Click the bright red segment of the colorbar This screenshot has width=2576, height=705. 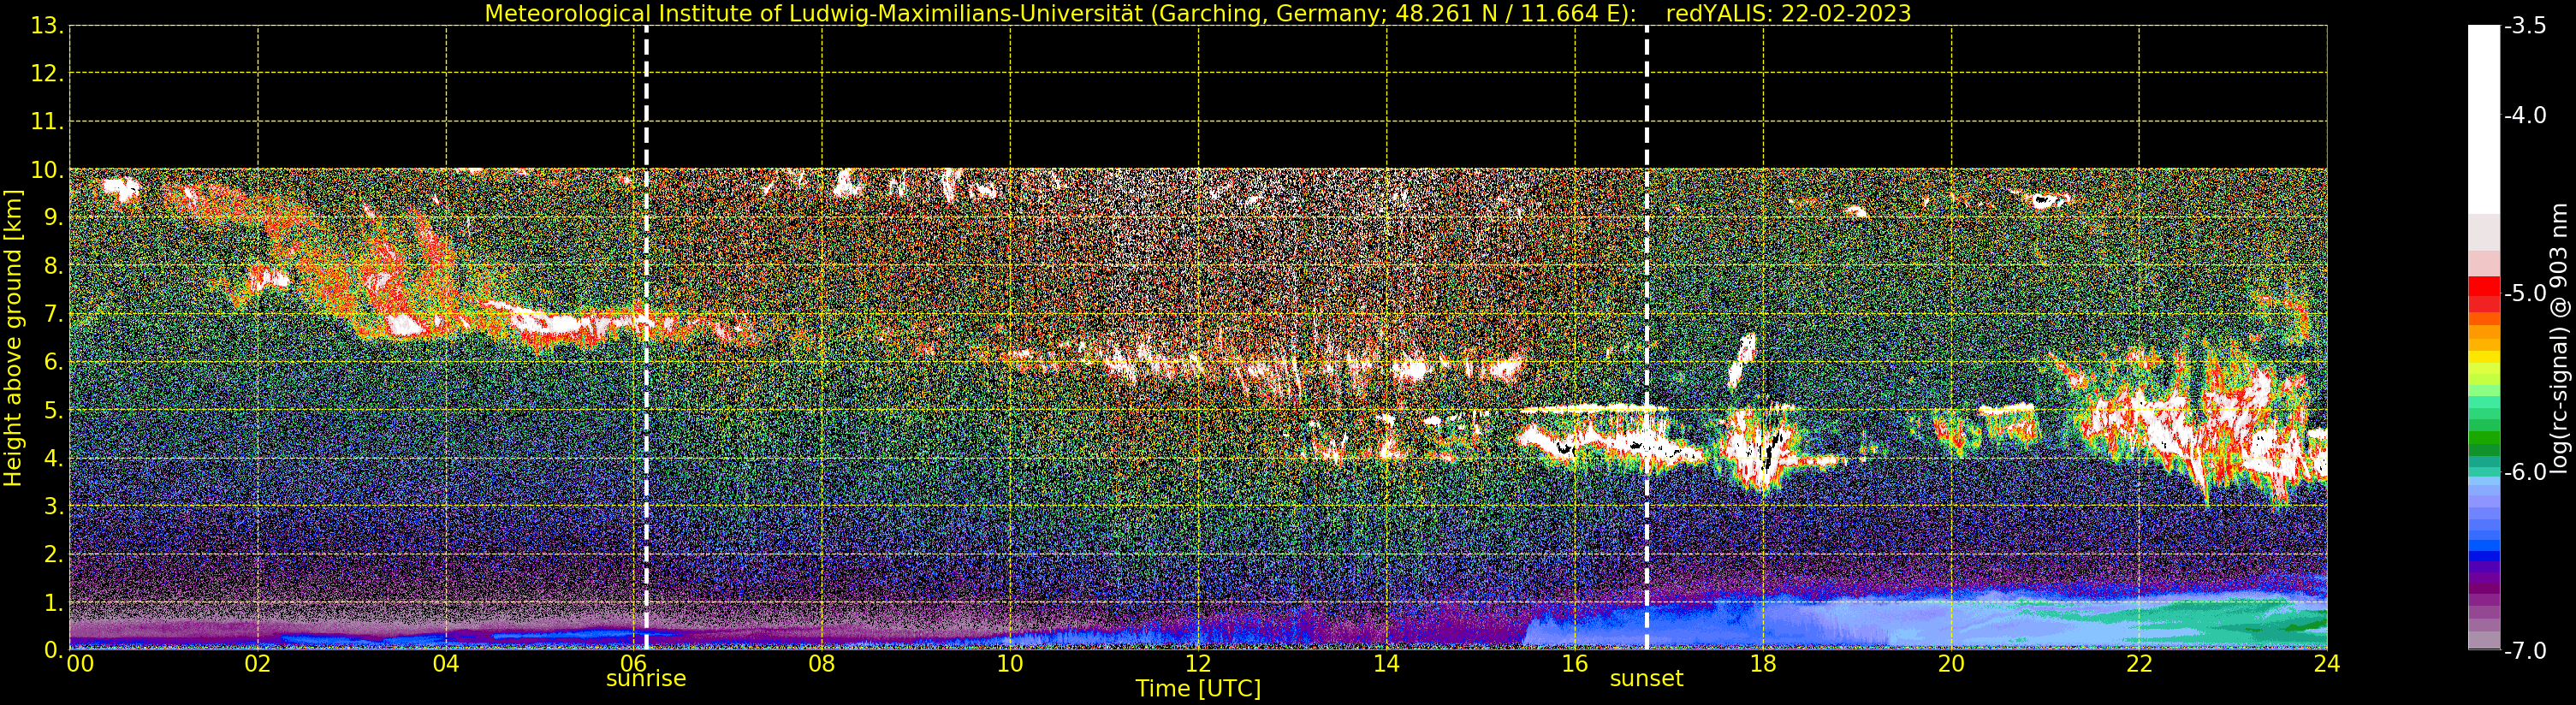(2484, 286)
